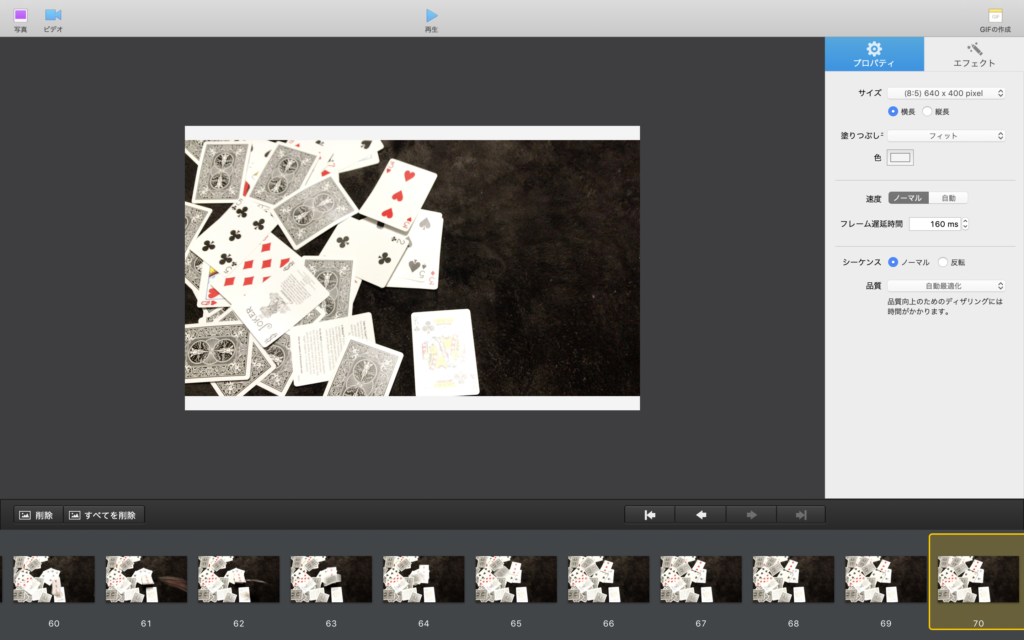
Task: Set 速度 to 自動
Action: [x=948, y=198]
